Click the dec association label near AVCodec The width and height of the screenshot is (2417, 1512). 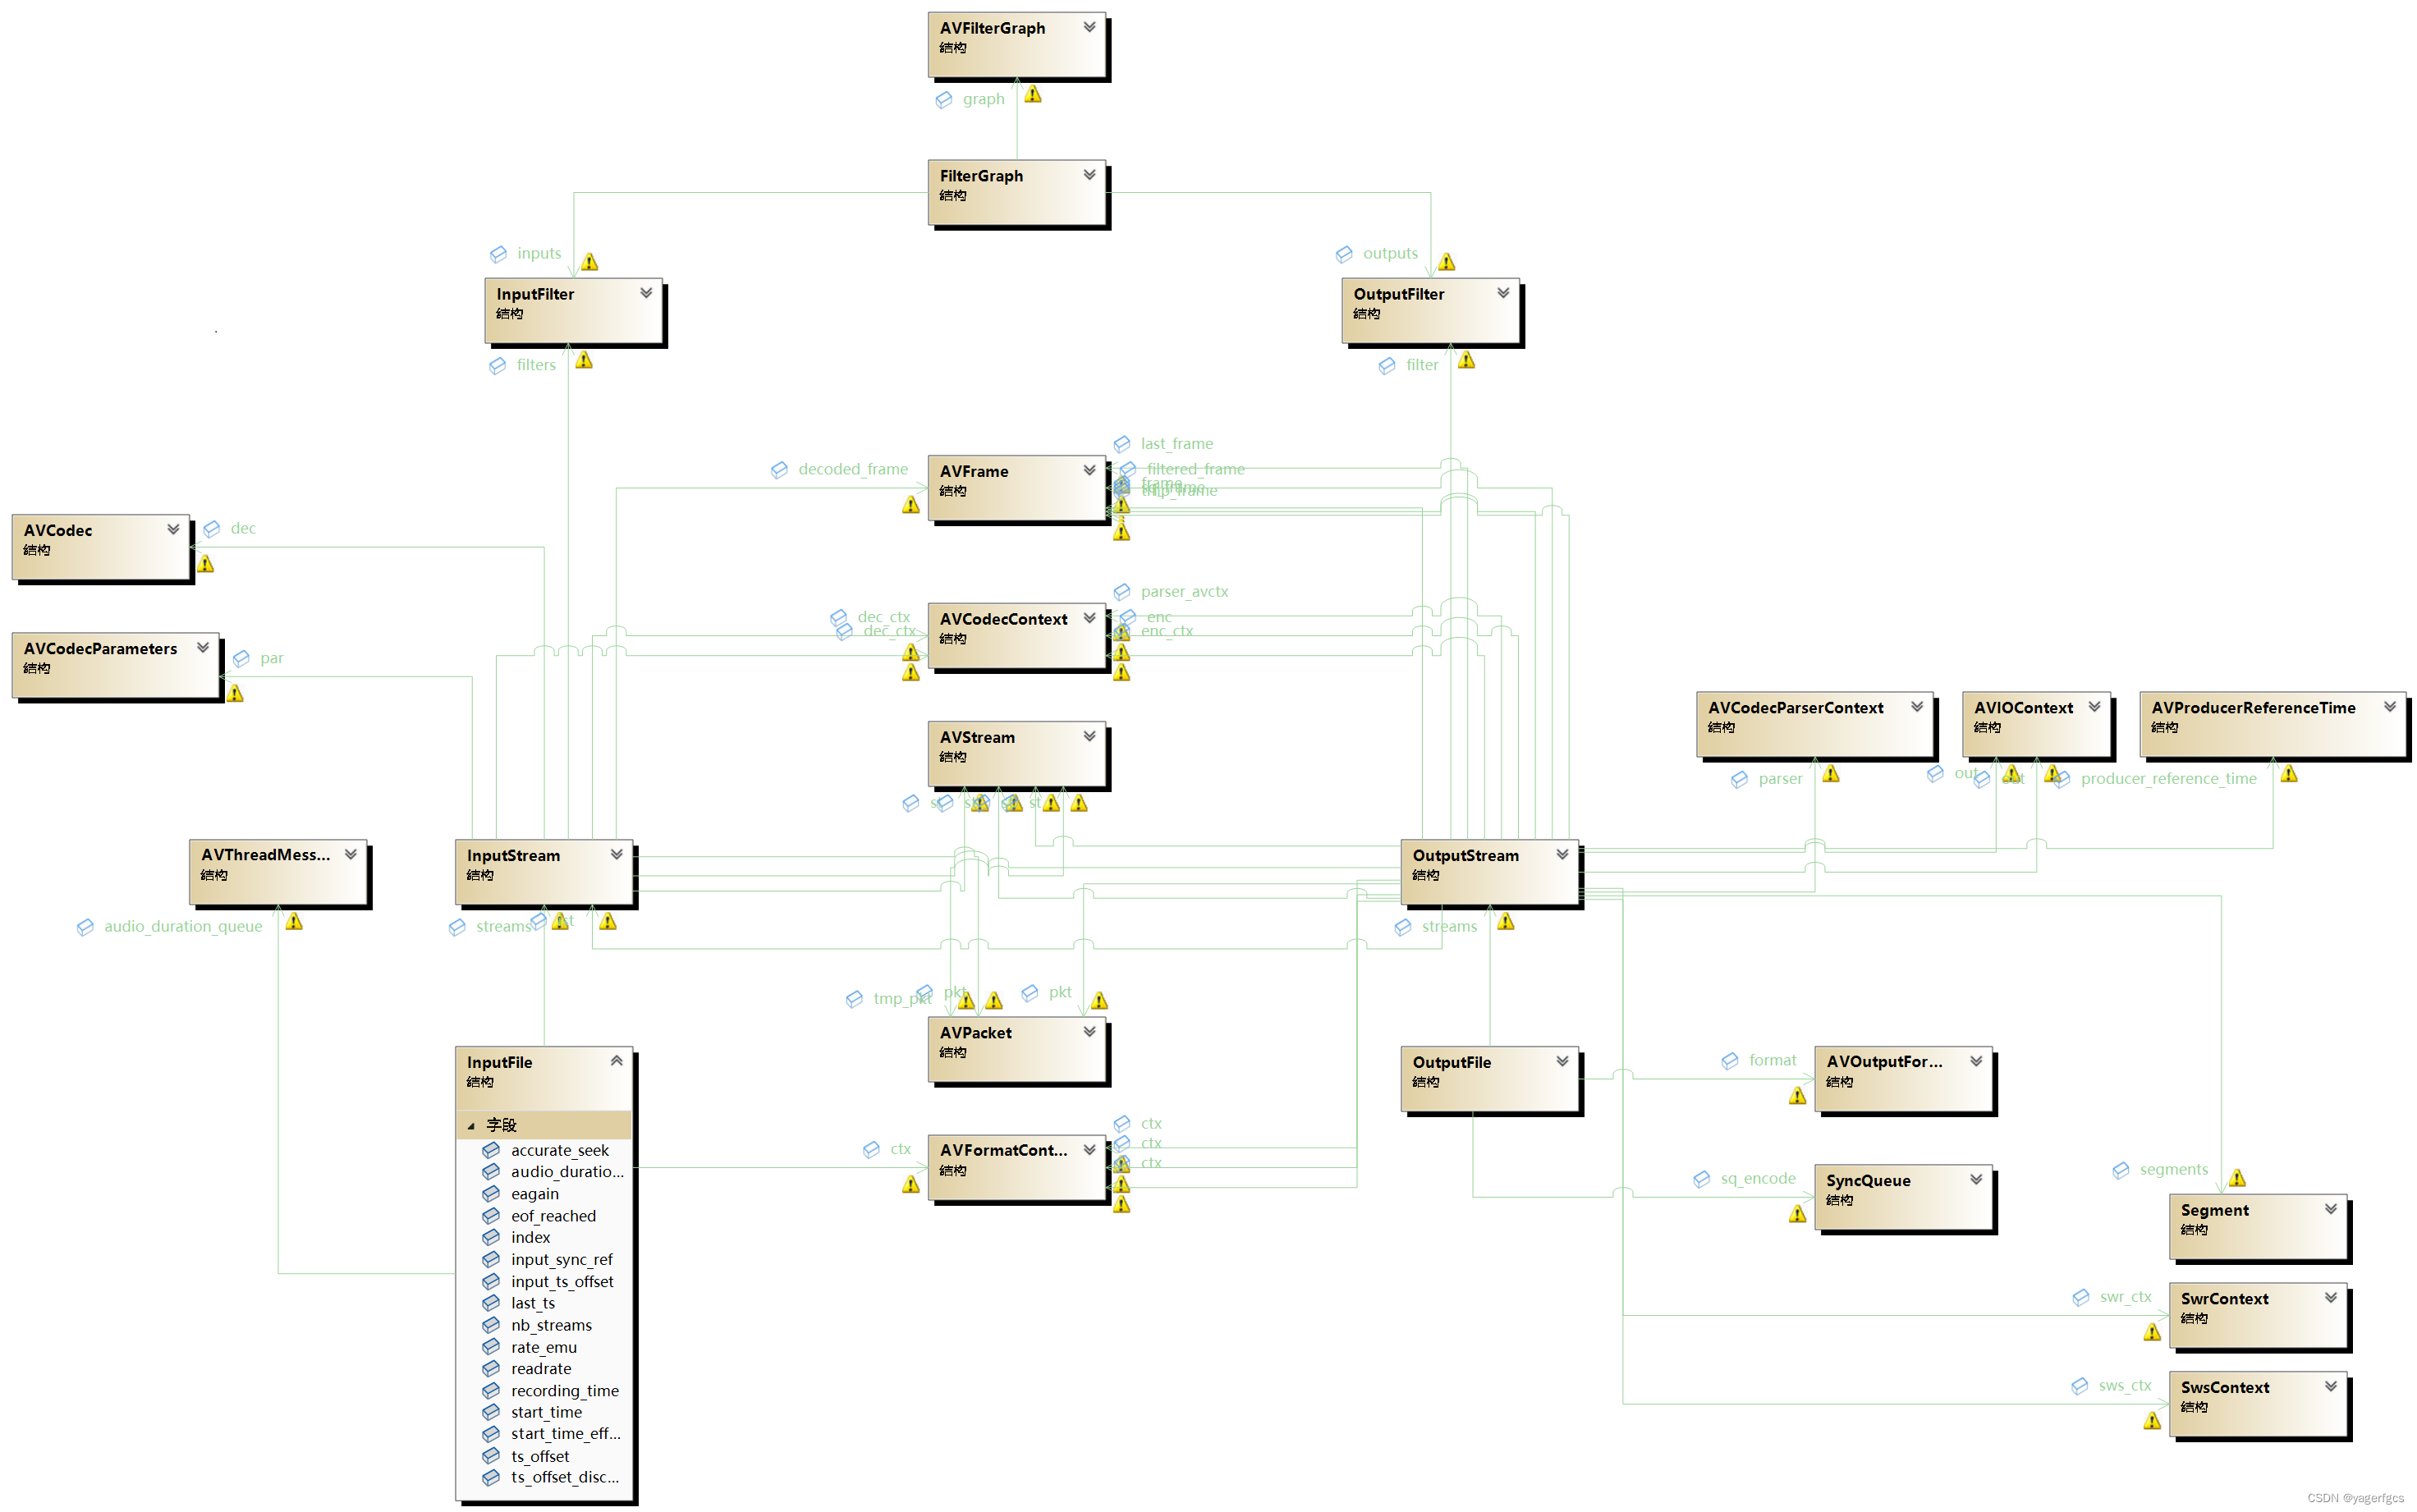click(243, 528)
